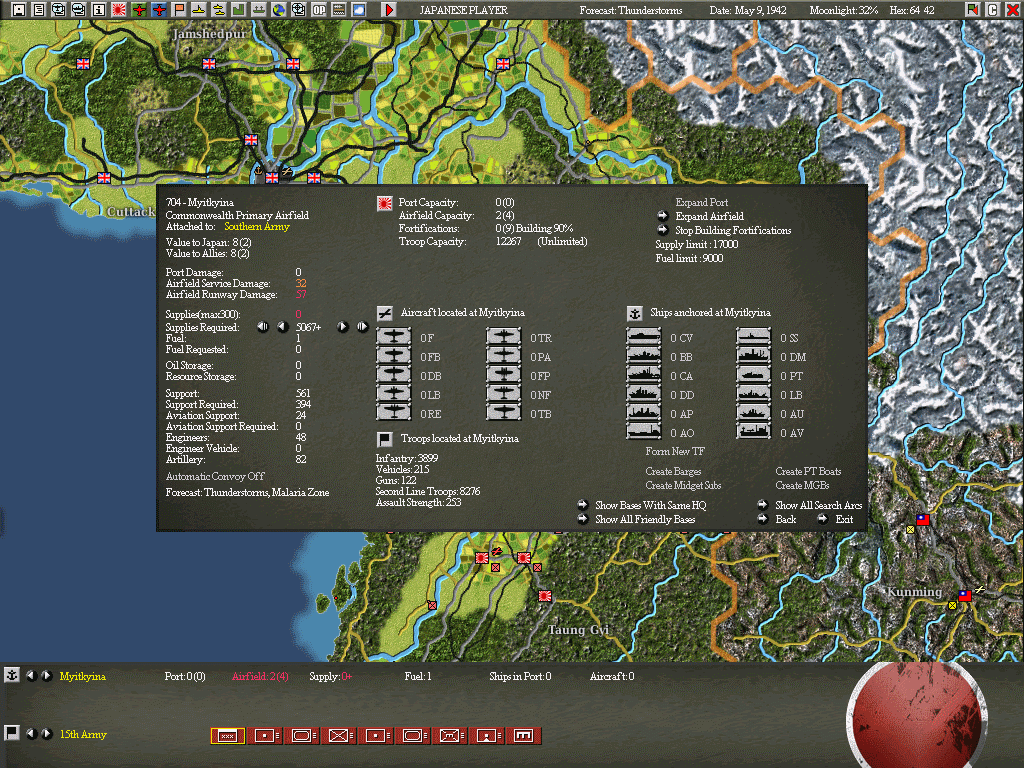
Task: Go to previous base before Myitkyina
Action: (31, 675)
